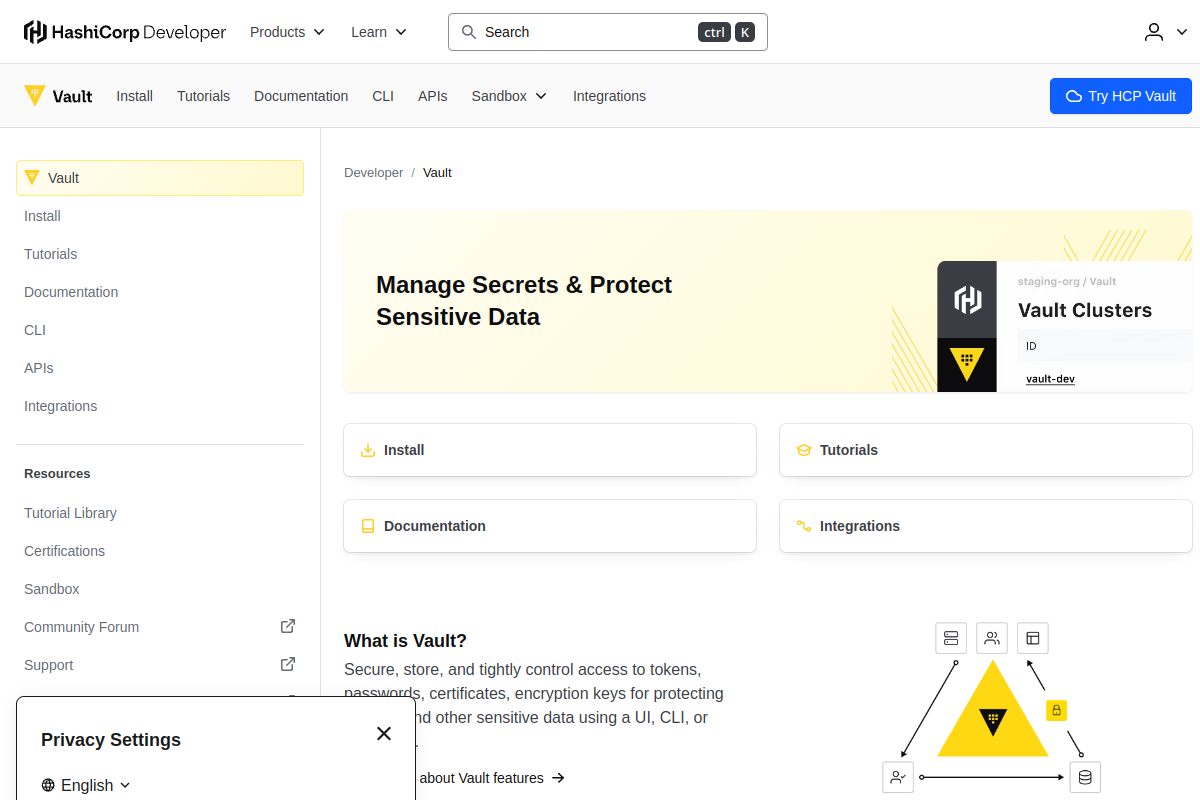The width and height of the screenshot is (1200, 800).
Task: Click the users icon in the Vault diagram
Action: click(992, 638)
